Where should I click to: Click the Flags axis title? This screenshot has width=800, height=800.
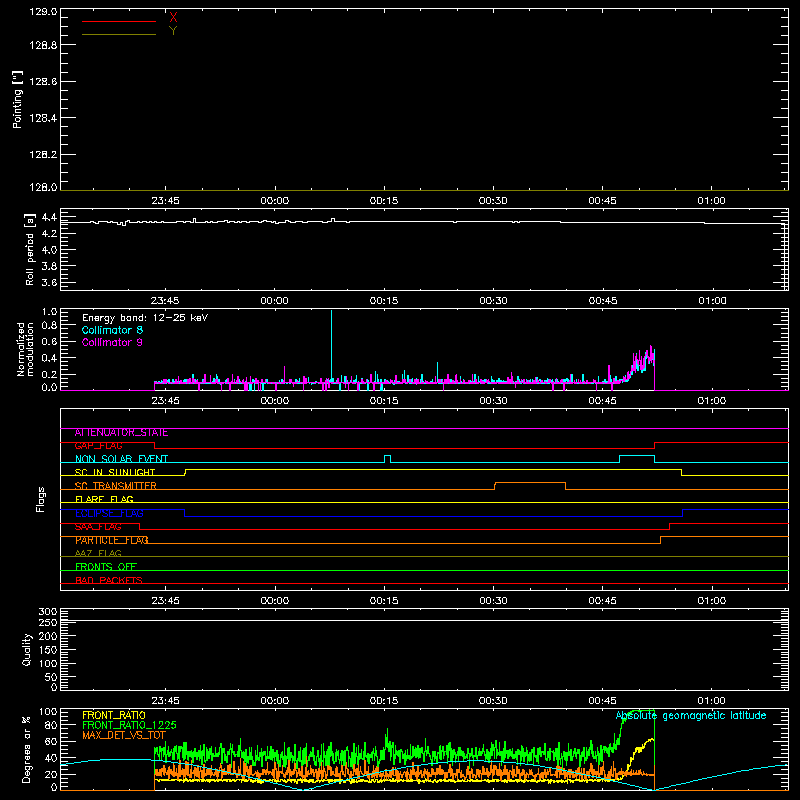pyautogui.click(x=41, y=499)
